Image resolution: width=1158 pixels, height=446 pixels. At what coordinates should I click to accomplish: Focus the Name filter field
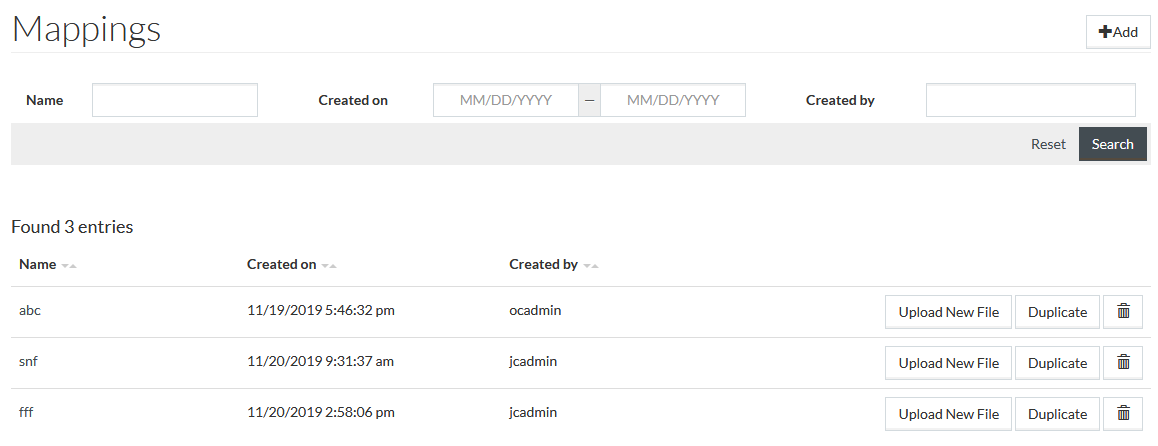point(175,100)
